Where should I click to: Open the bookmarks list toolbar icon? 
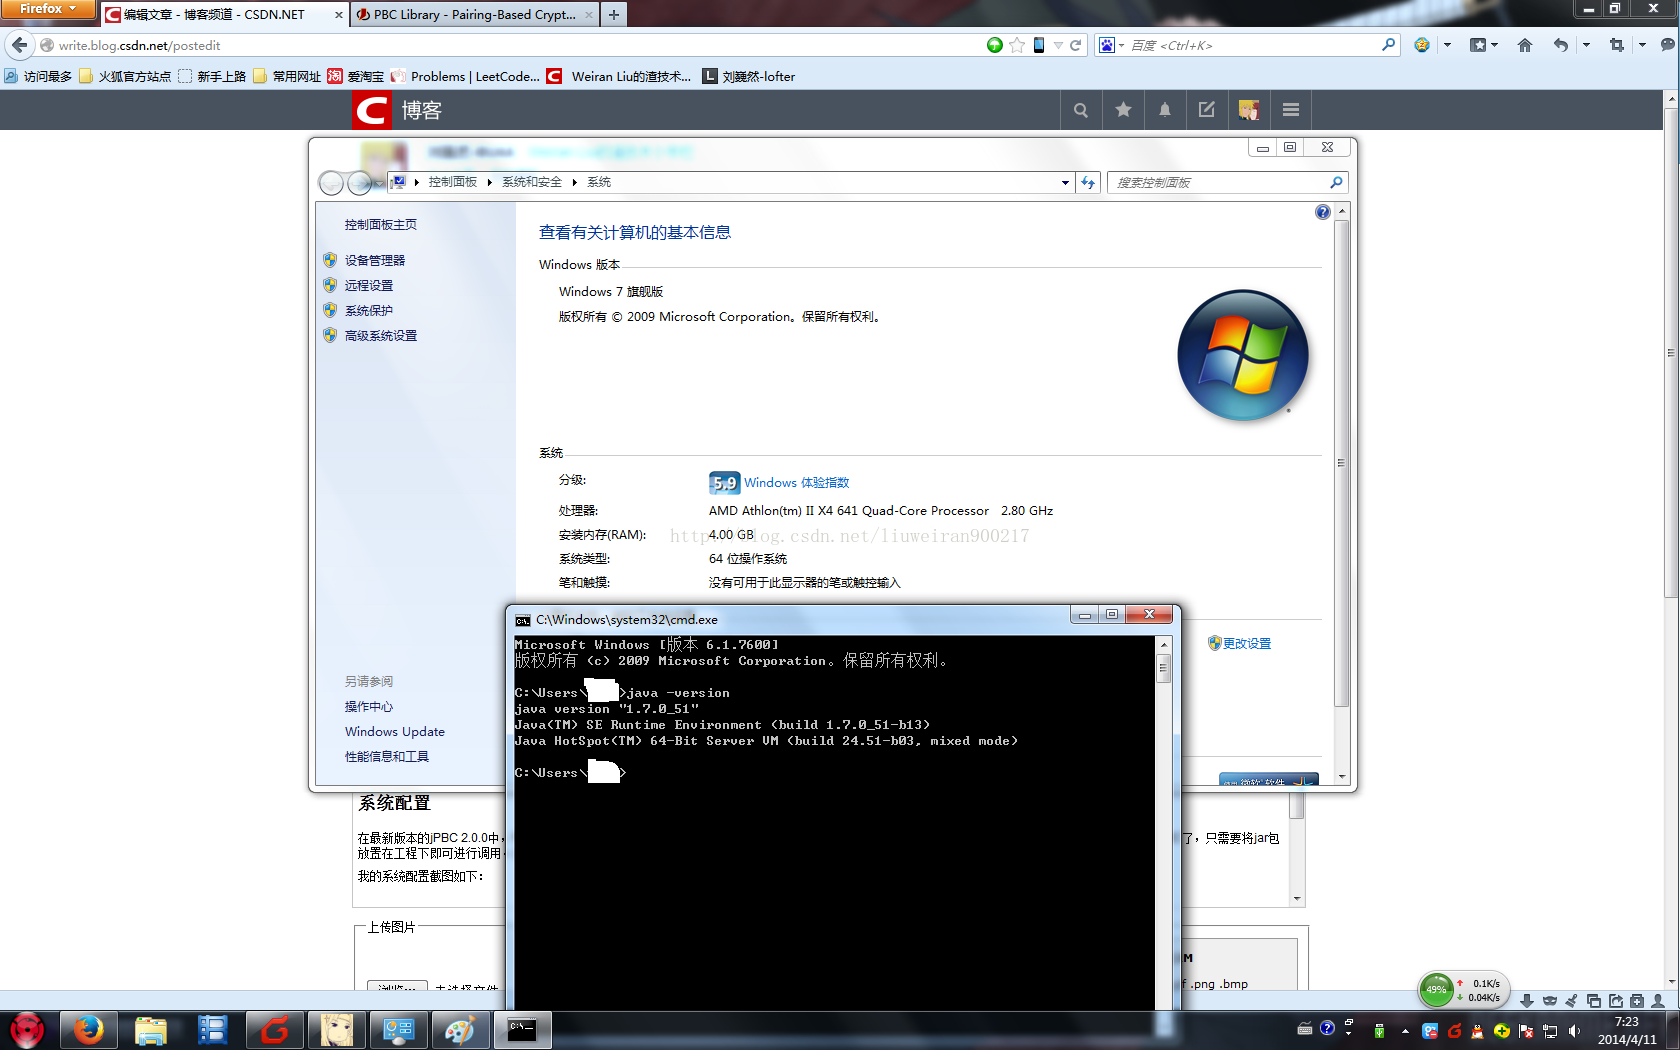[1478, 45]
